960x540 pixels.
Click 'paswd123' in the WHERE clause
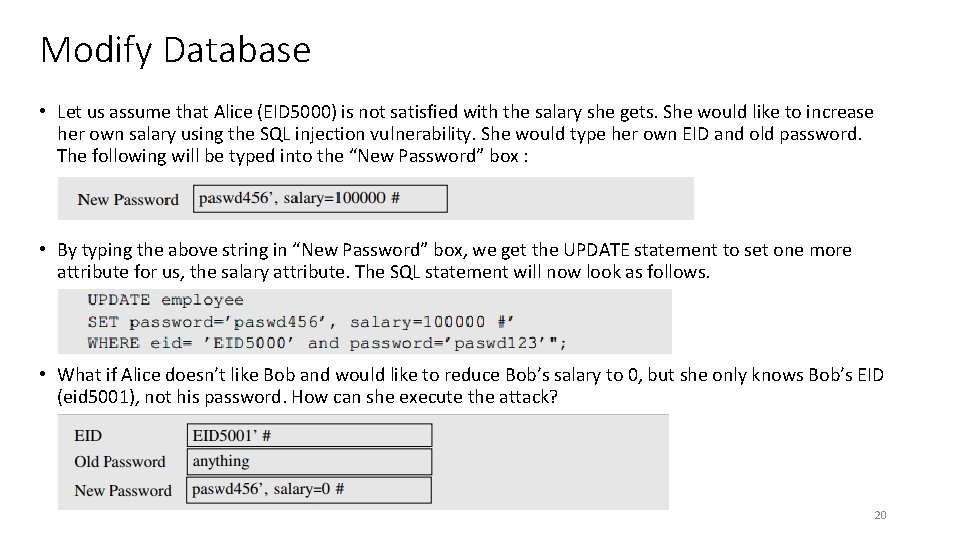click(495, 343)
